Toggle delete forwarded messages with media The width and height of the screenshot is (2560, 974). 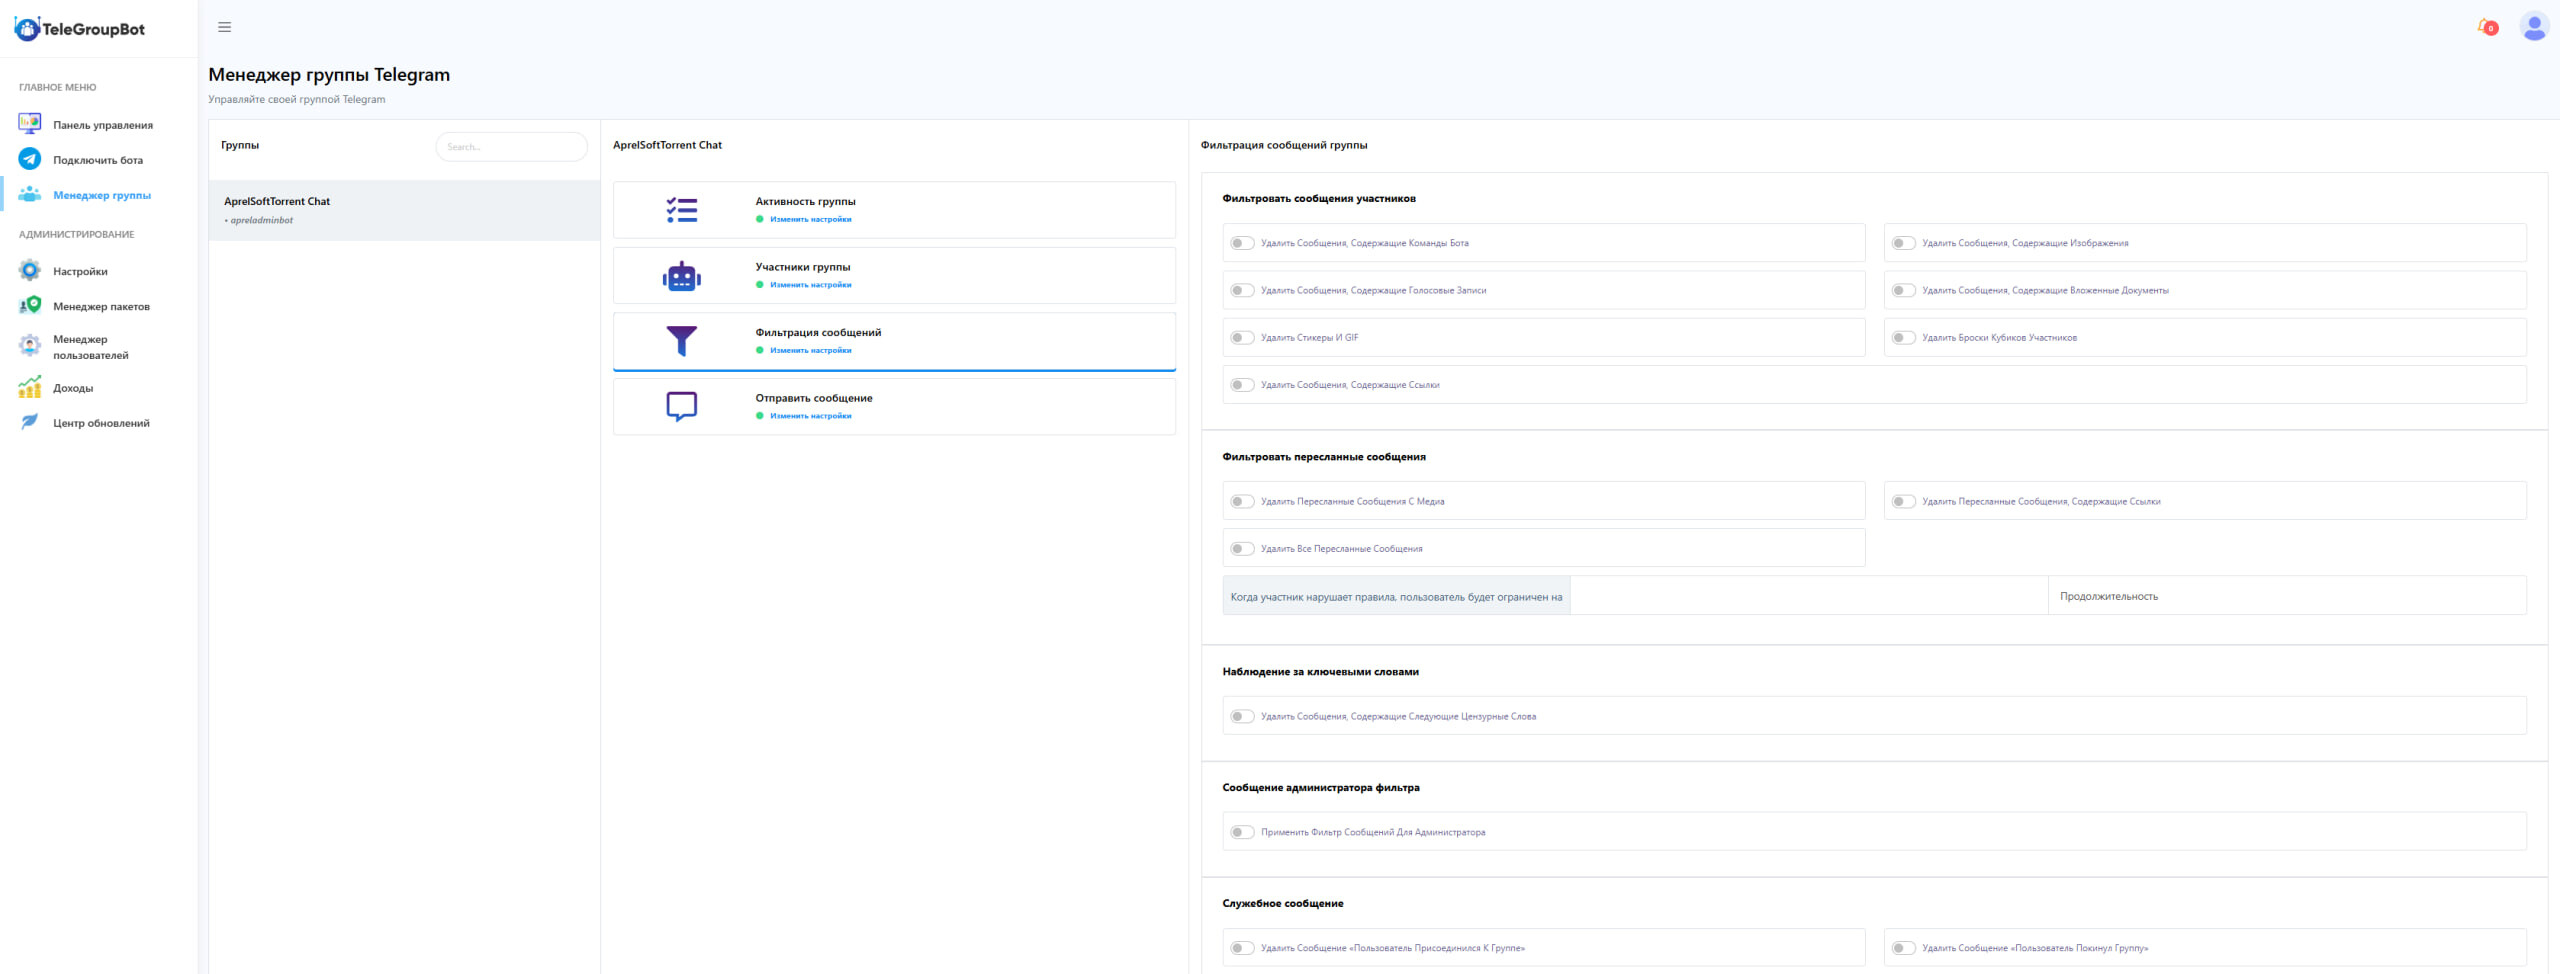pos(1242,501)
